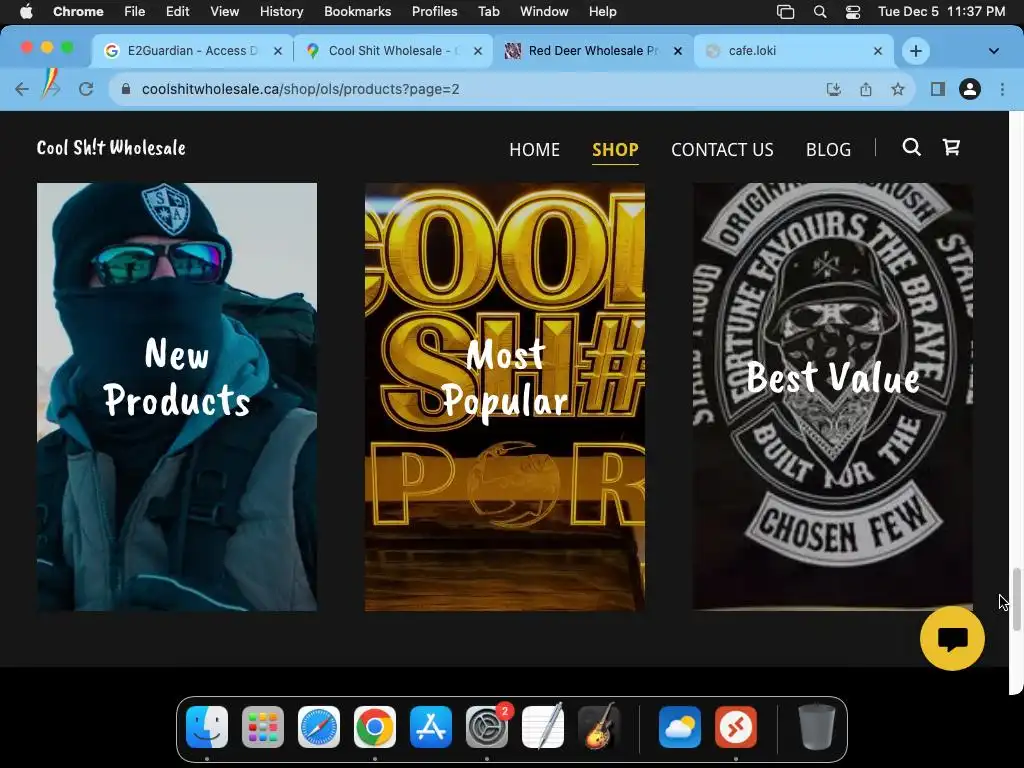The height and width of the screenshot is (768, 1024).
Task: Expand the tab search dropdown arrow
Action: click(993, 51)
